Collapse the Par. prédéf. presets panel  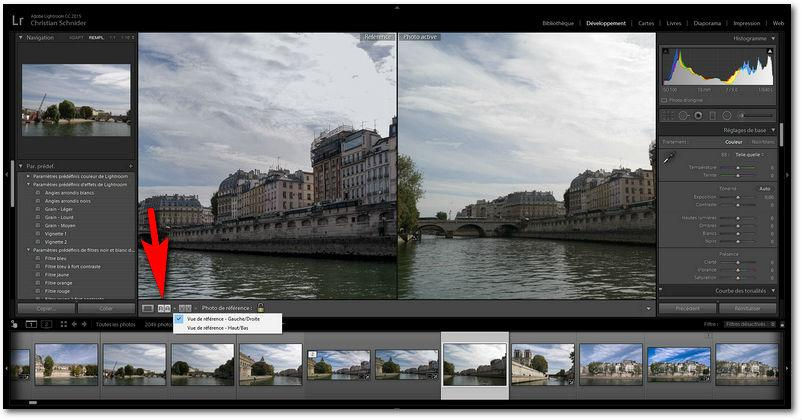point(20,166)
